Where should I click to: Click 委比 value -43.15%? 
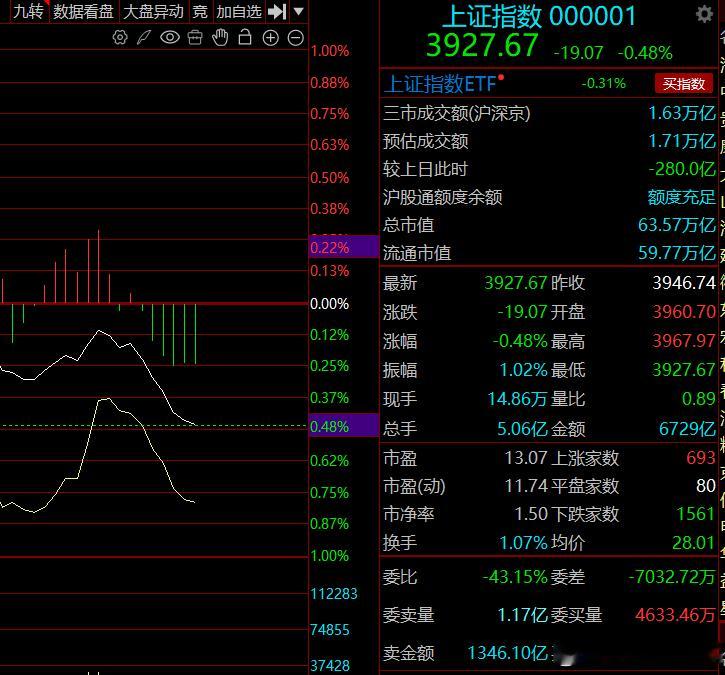(x=515, y=577)
